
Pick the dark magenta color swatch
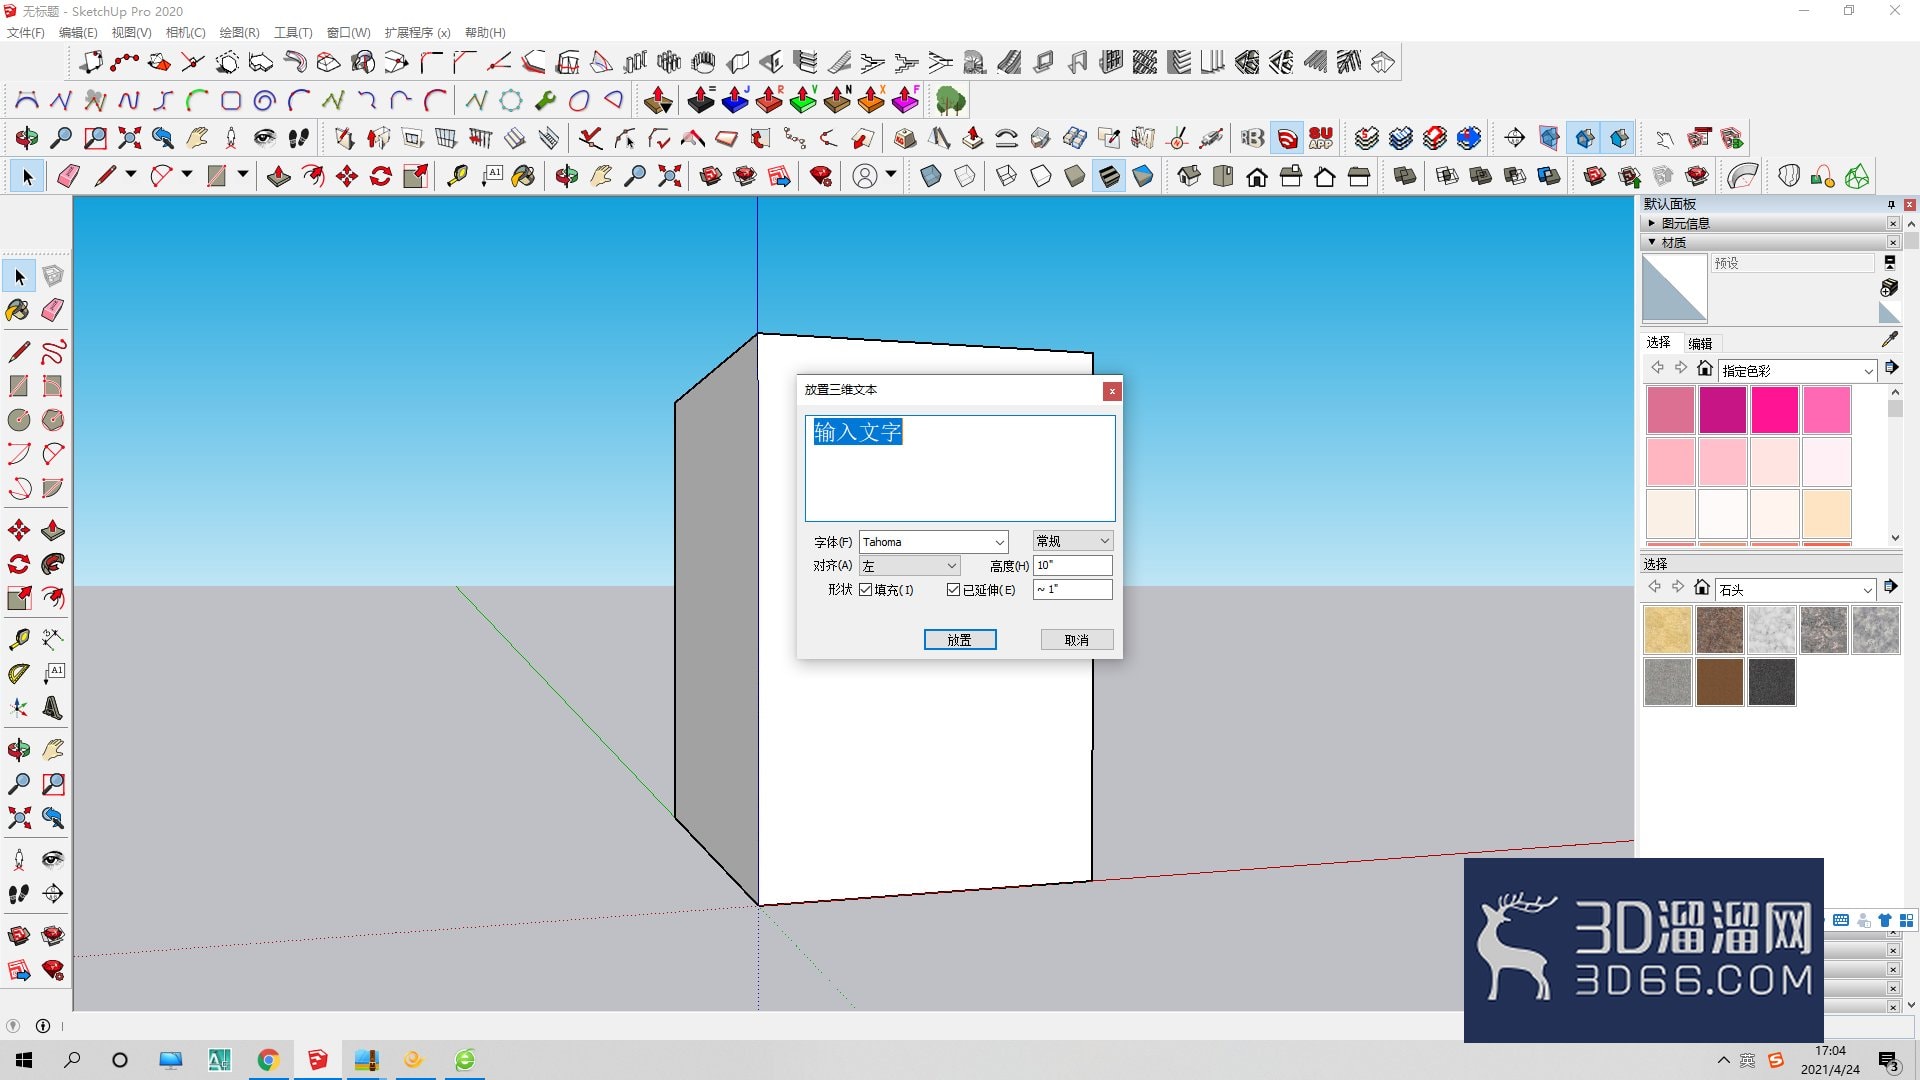pos(1722,410)
